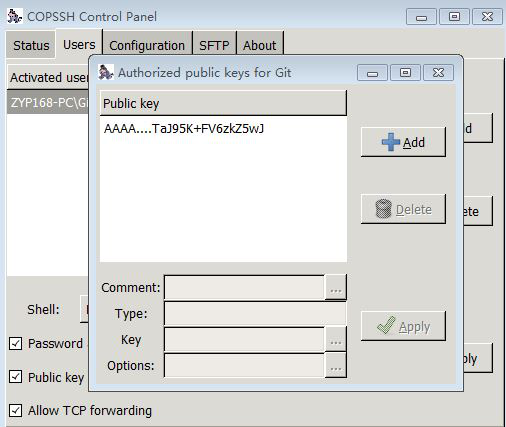Open the Key field ellipsis button
The height and width of the screenshot is (427, 506).
[x=336, y=339]
